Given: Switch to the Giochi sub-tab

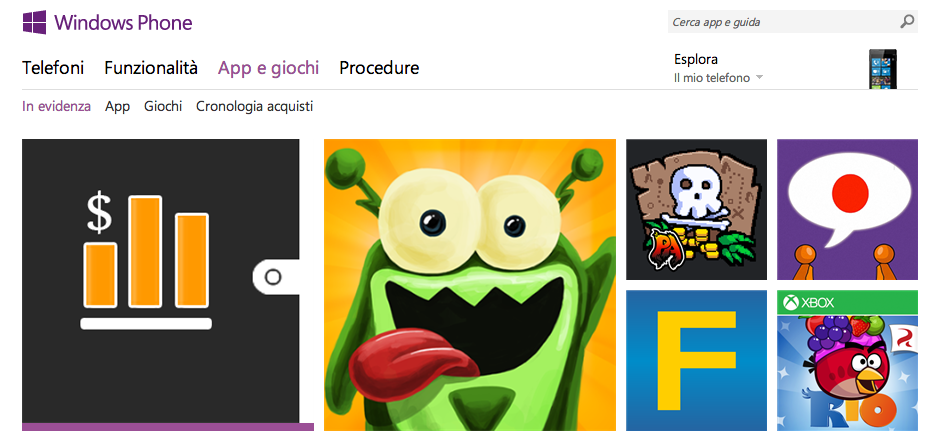Looking at the screenshot, I should tap(163, 107).
